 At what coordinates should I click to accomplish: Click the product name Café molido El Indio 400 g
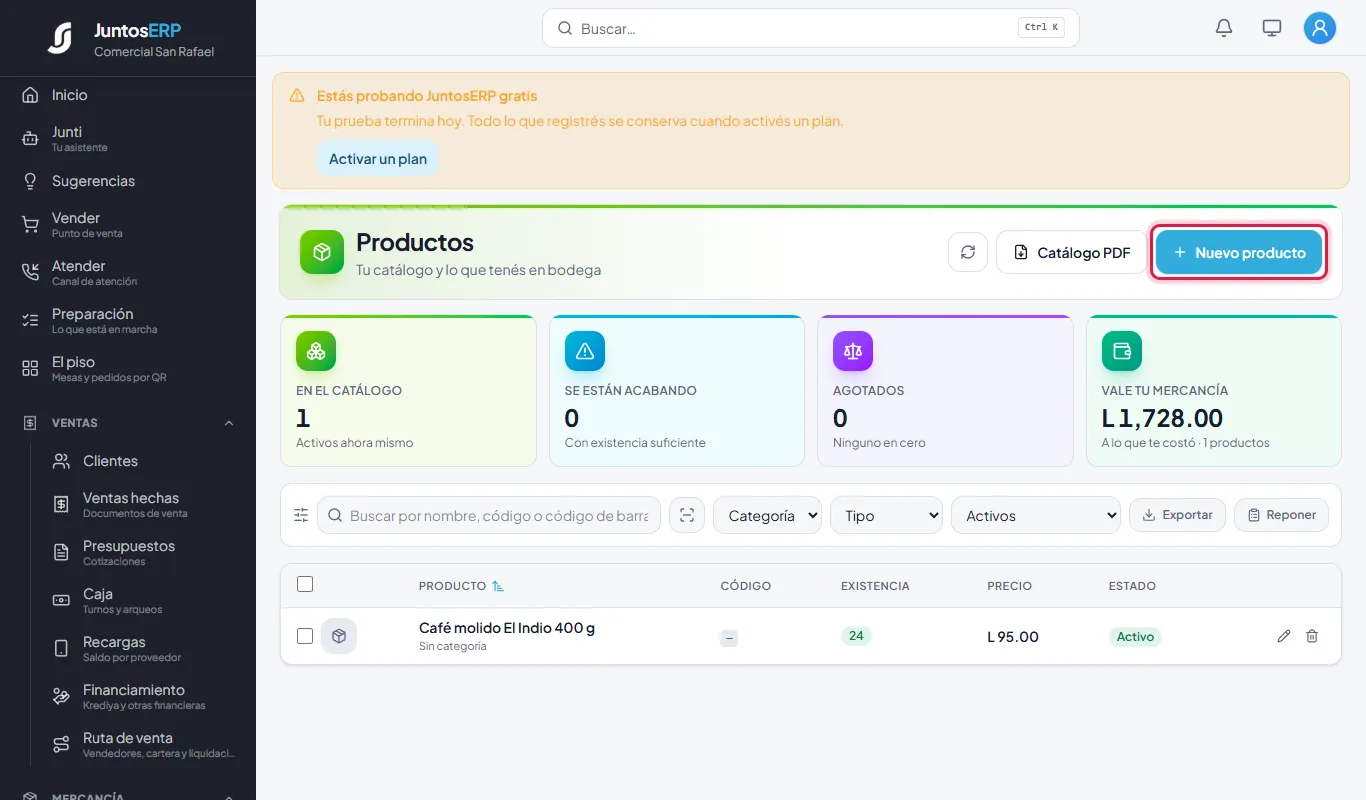(507, 628)
